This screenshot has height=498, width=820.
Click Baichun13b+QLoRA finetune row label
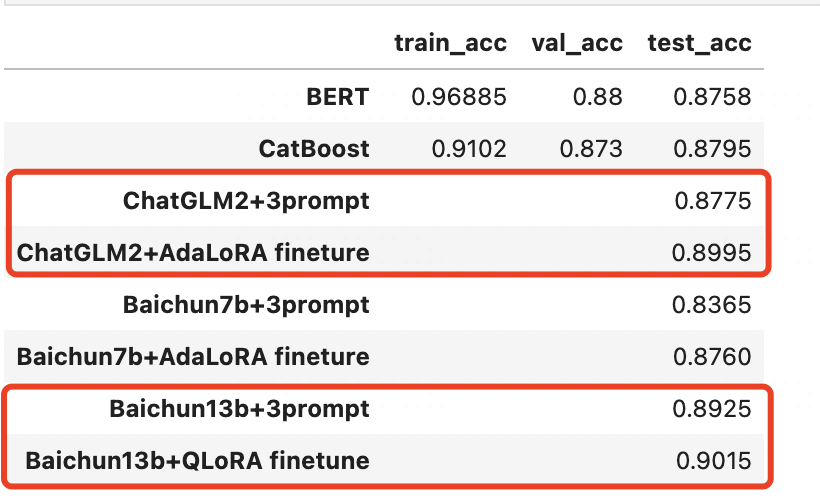(197, 461)
